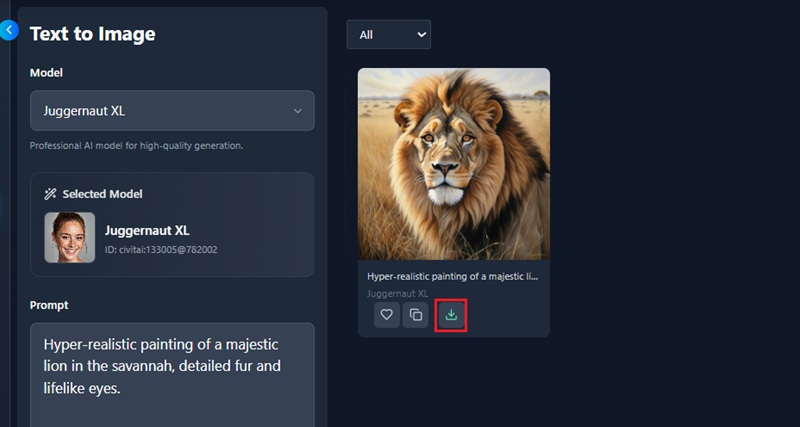The image size is (800, 427).
Task: Open the Juggernaut XL model dropdown
Action: click(172, 111)
